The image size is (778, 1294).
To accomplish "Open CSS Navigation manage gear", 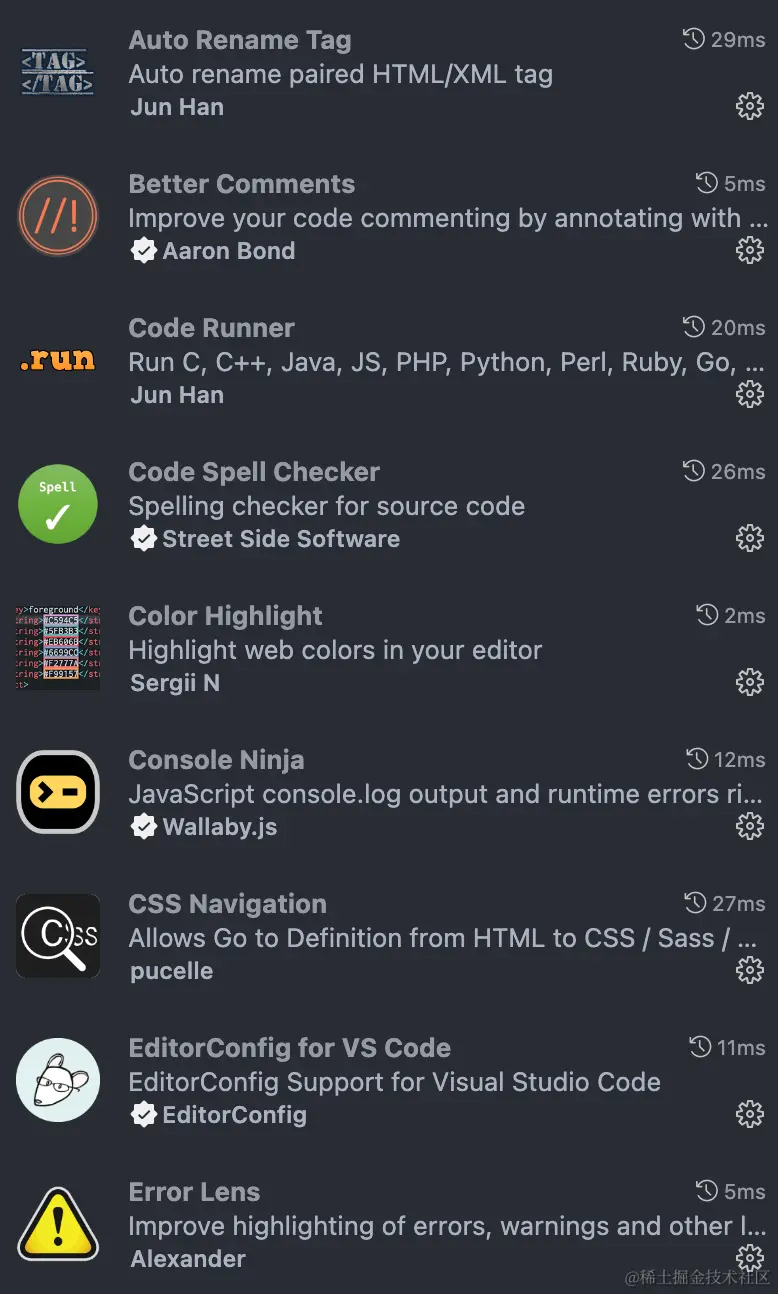I will coord(749,970).
